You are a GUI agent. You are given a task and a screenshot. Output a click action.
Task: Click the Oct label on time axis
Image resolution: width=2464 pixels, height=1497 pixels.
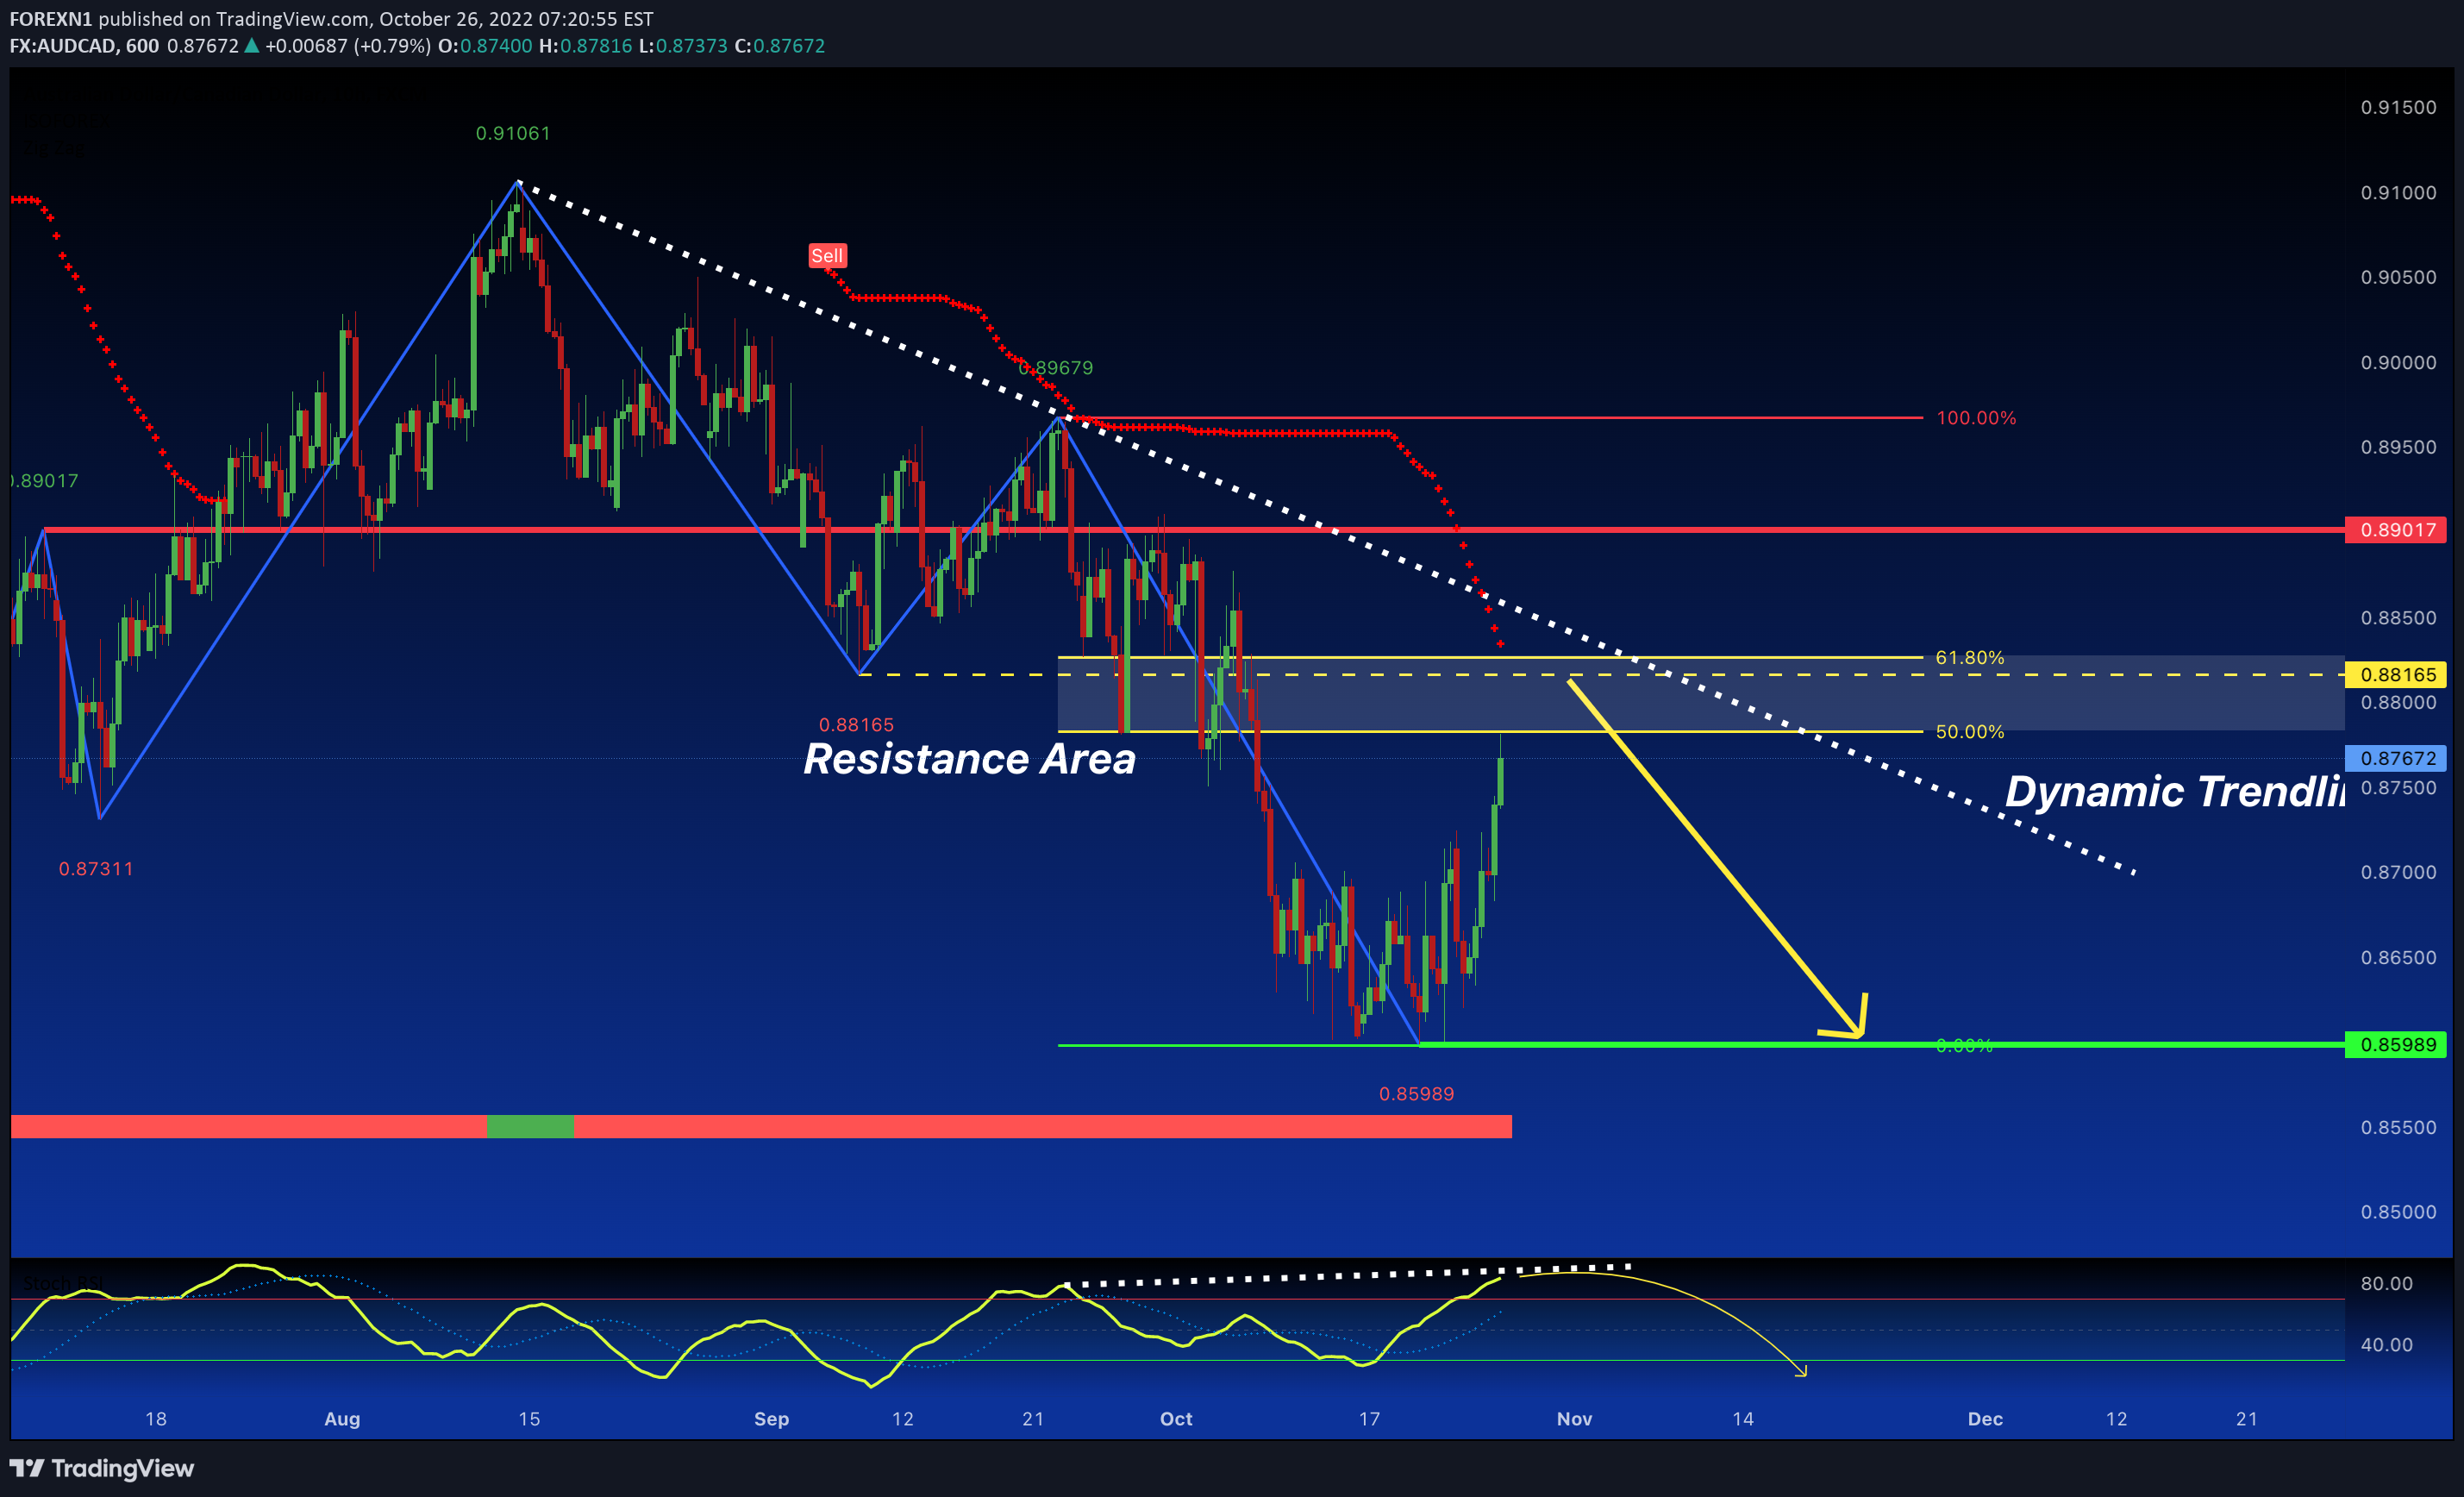point(1176,1419)
